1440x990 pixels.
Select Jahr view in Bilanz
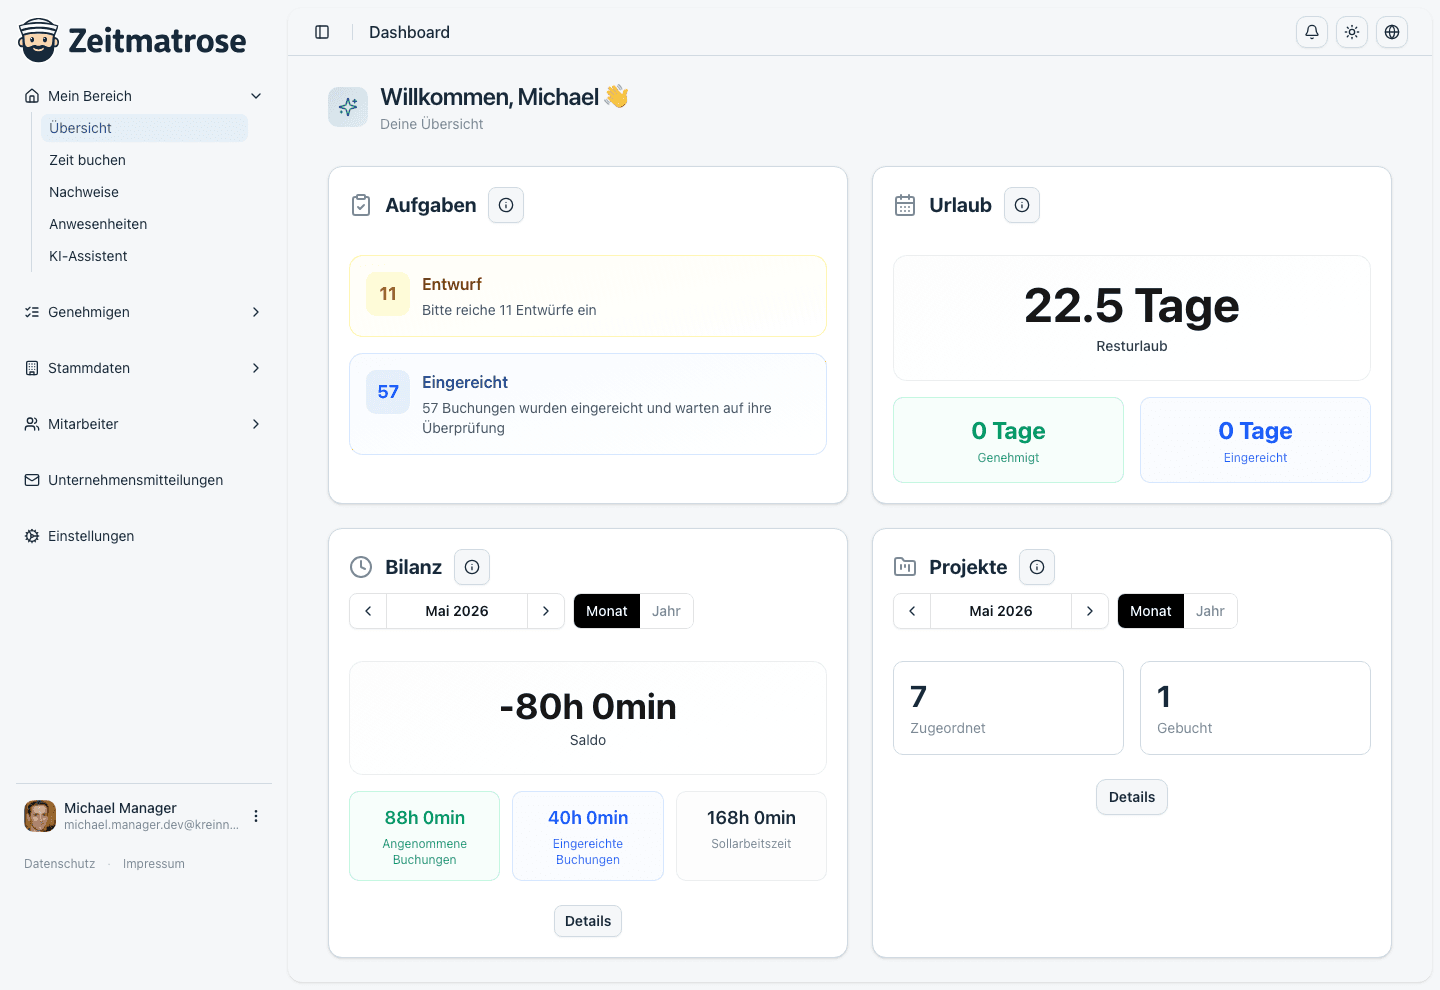point(666,611)
